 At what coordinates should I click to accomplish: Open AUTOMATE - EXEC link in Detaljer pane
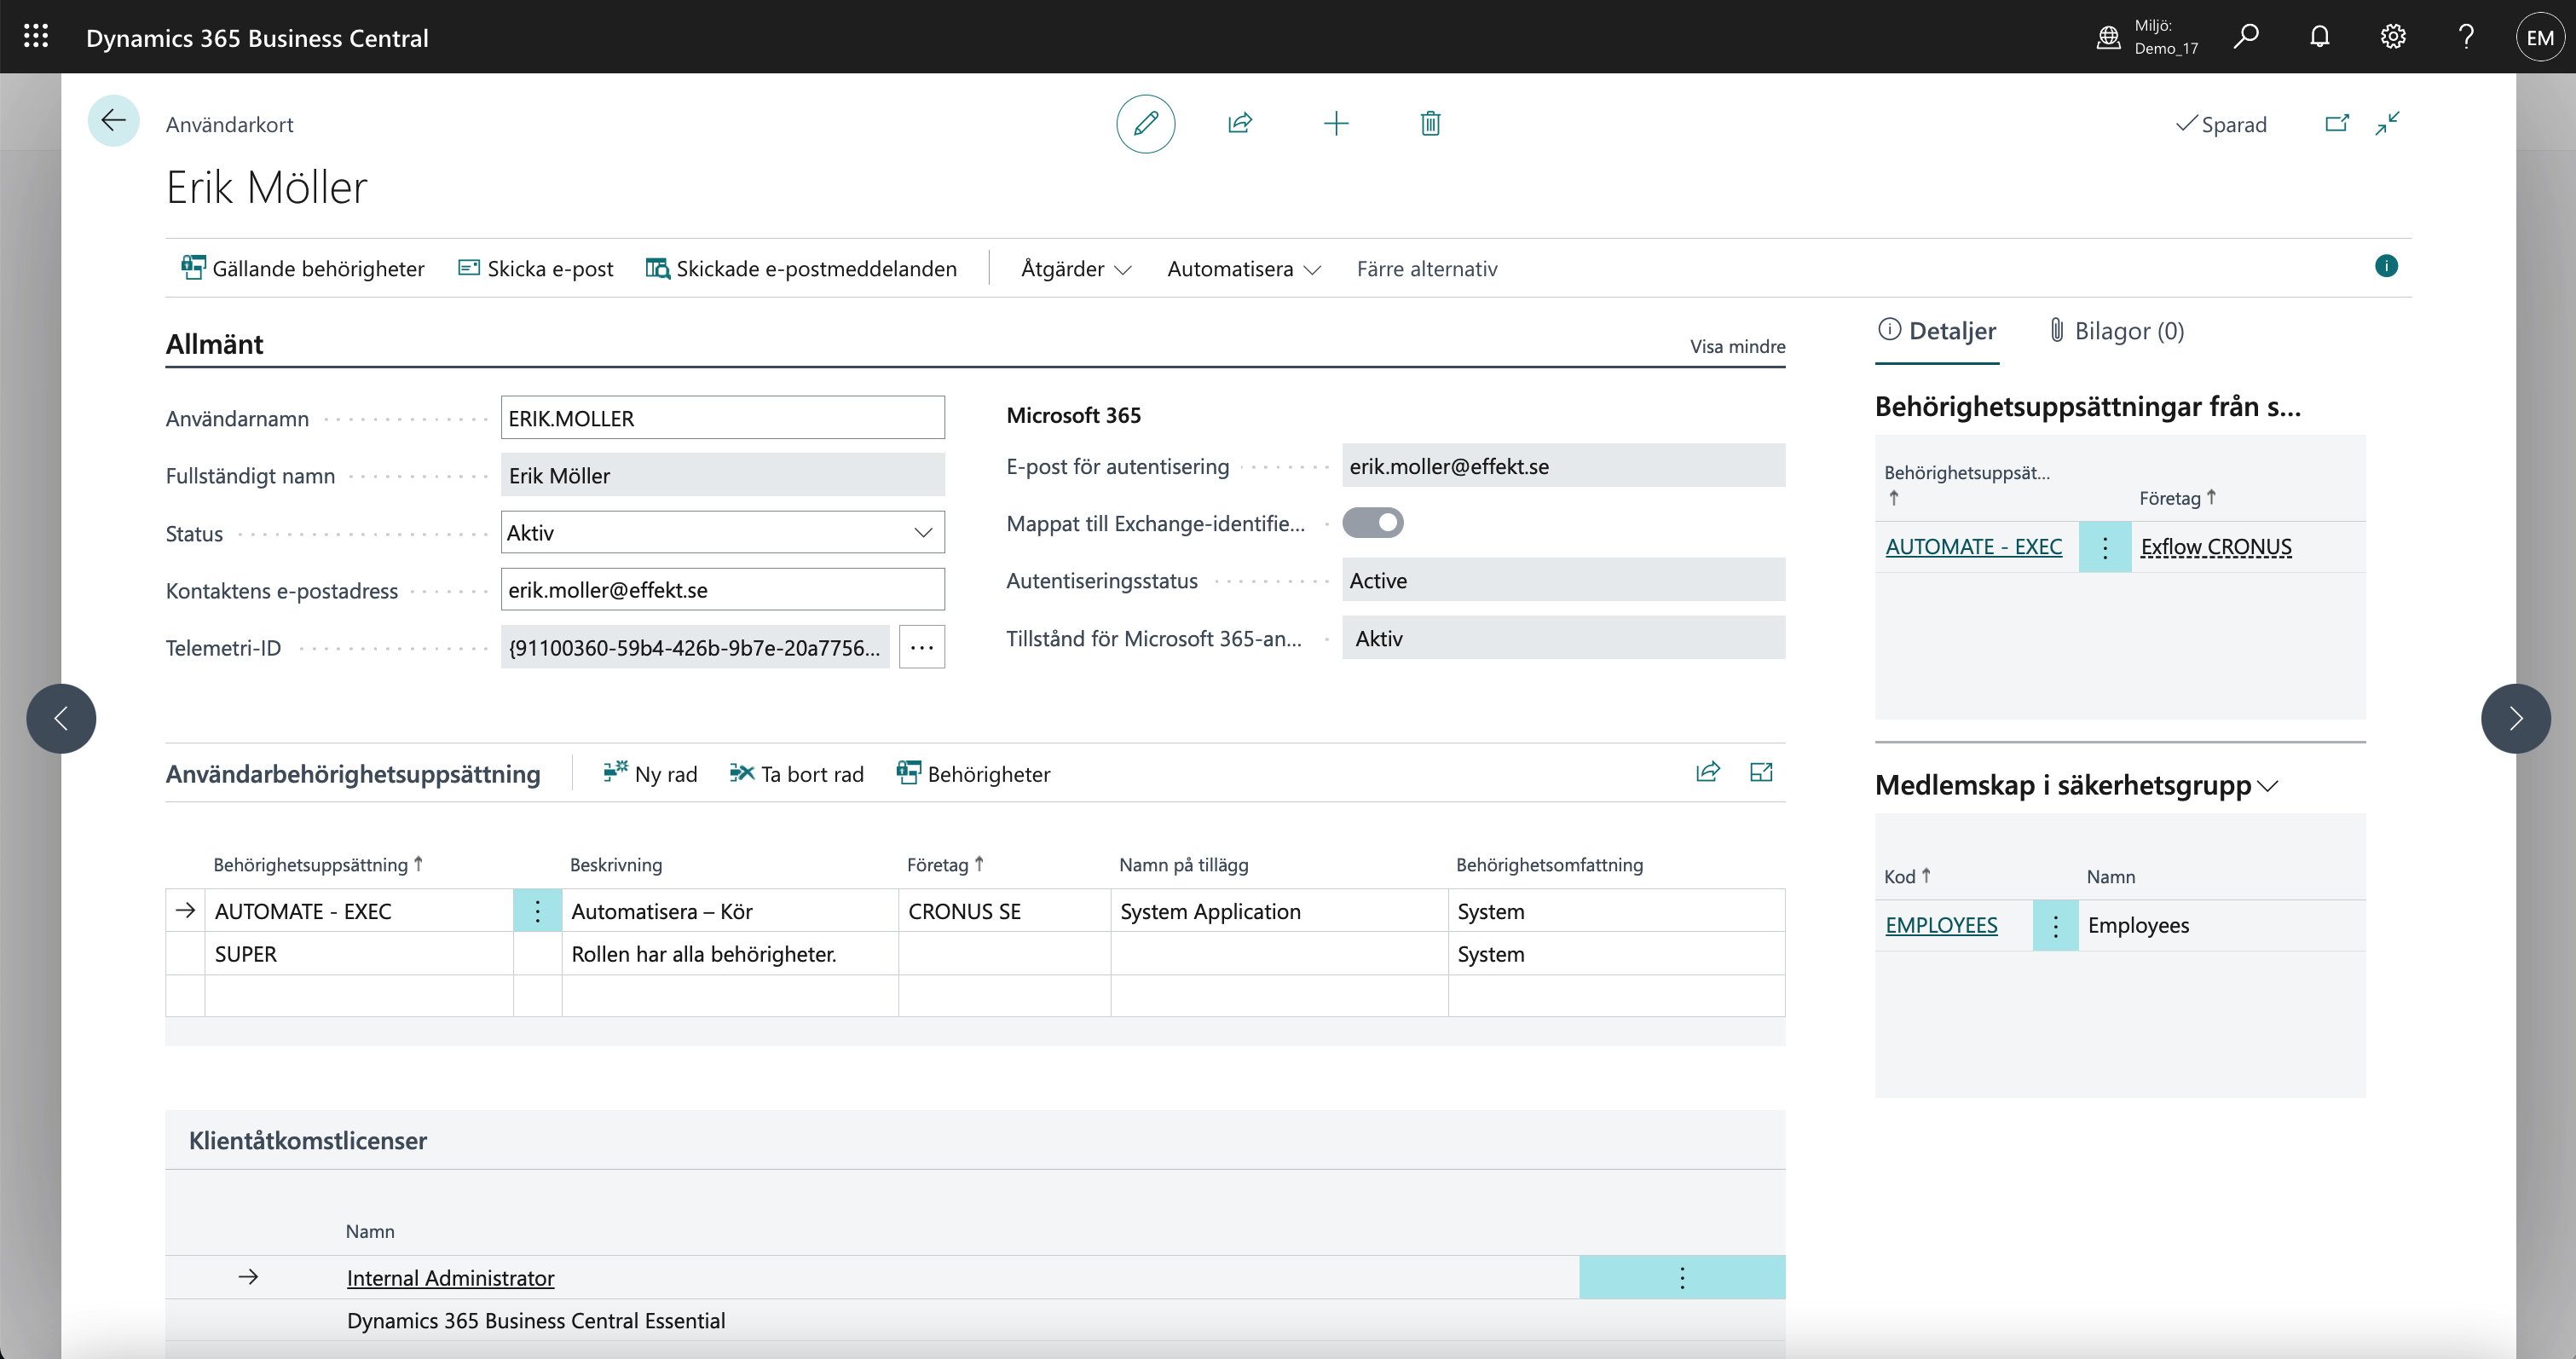coord(1973,547)
